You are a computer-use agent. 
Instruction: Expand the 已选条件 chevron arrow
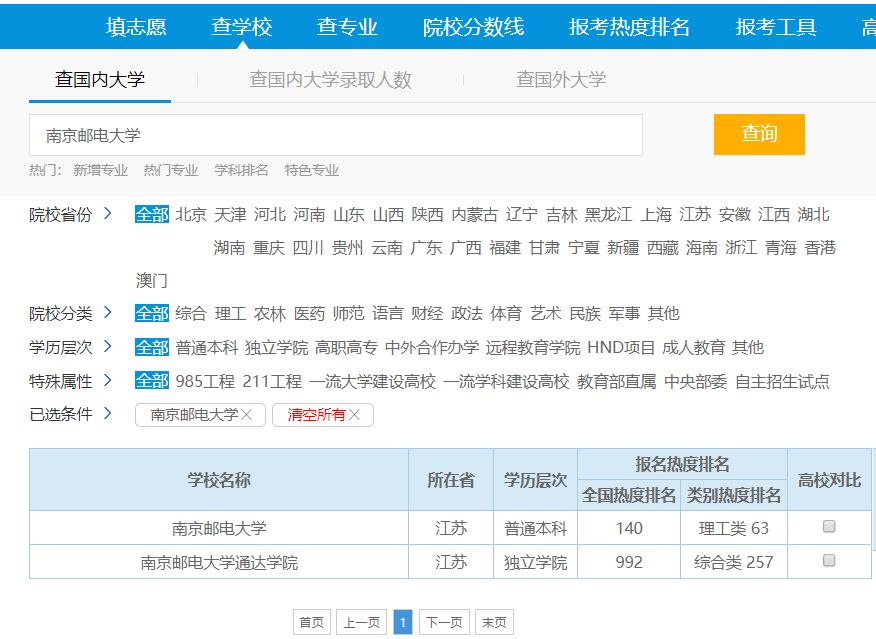tap(108, 414)
